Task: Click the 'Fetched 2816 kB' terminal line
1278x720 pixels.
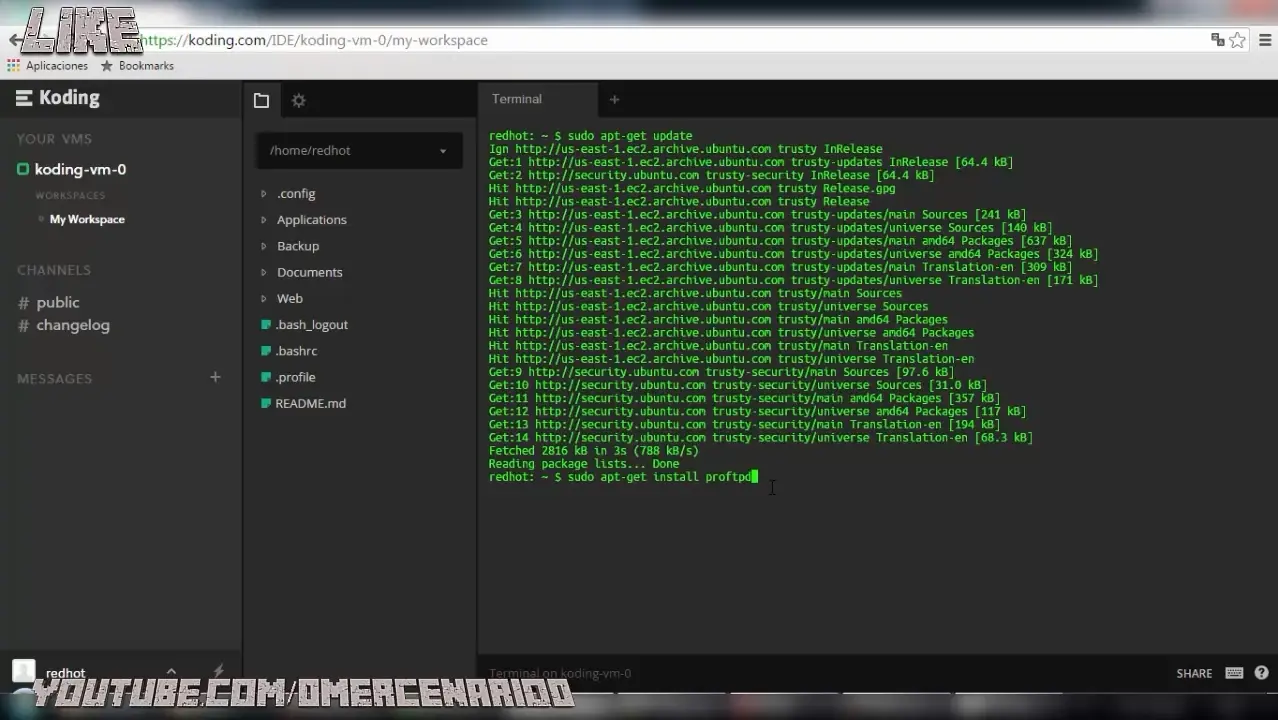Action: point(594,451)
